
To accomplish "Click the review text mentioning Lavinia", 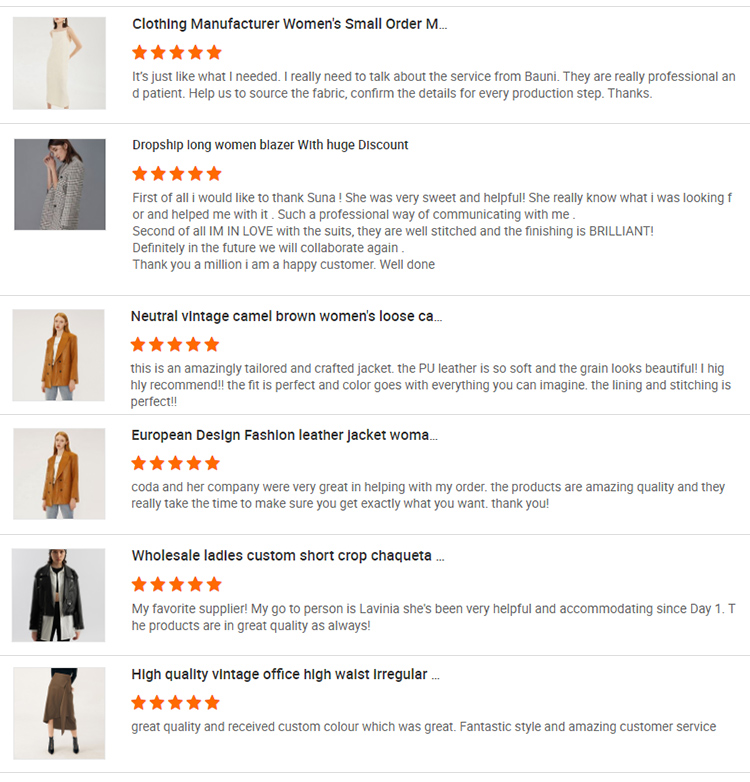I will (433, 617).
